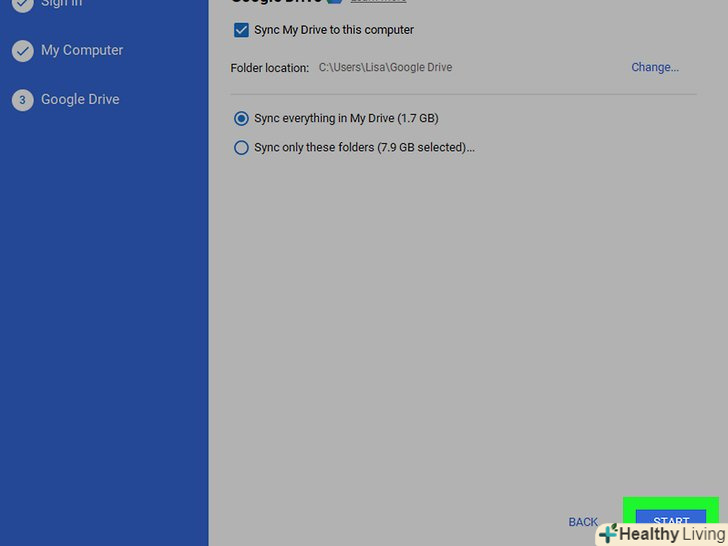Go BACK to the previous step
Screen dimensions: 728x546
(583, 522)
